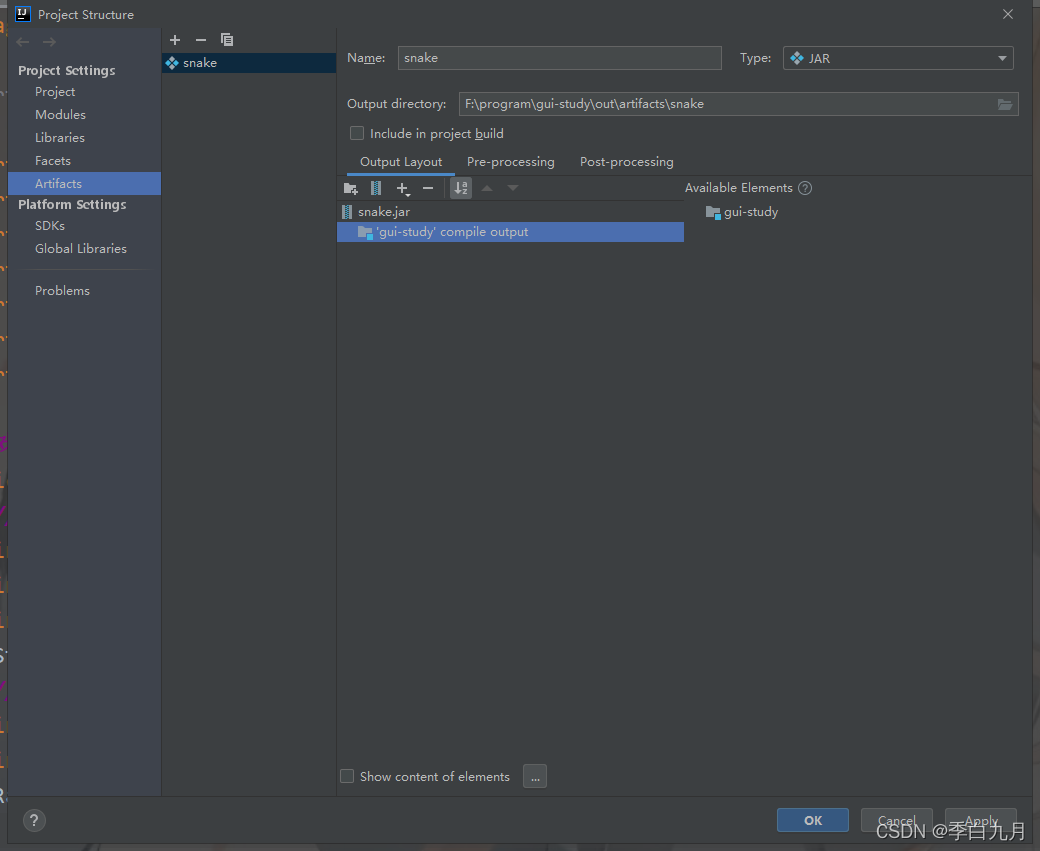
Task: Select gui-study in Available Elements
Action: point(750,212)
